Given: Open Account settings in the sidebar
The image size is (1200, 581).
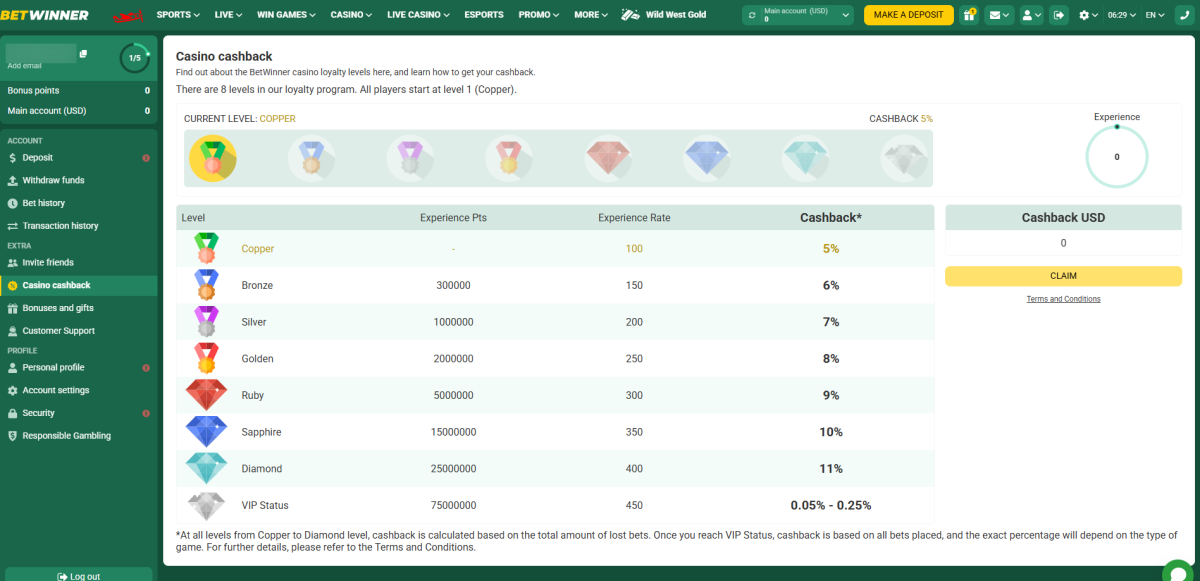Looking at the screenshot, I should coord(79,390).
